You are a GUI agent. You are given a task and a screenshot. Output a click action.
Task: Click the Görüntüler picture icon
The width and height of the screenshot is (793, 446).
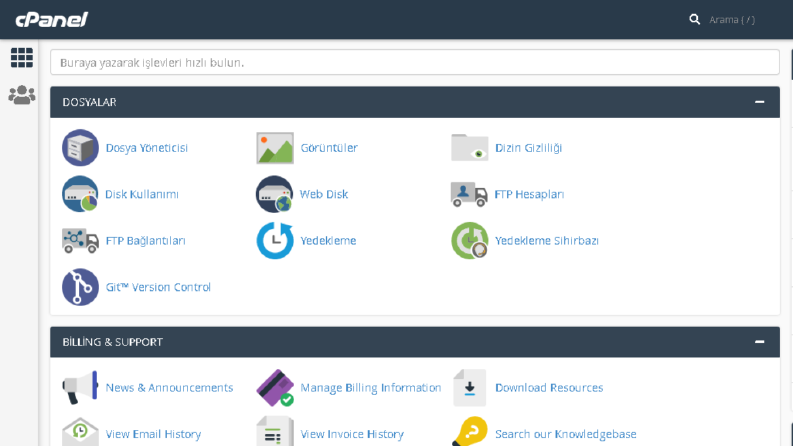click(x=275, y=148)
